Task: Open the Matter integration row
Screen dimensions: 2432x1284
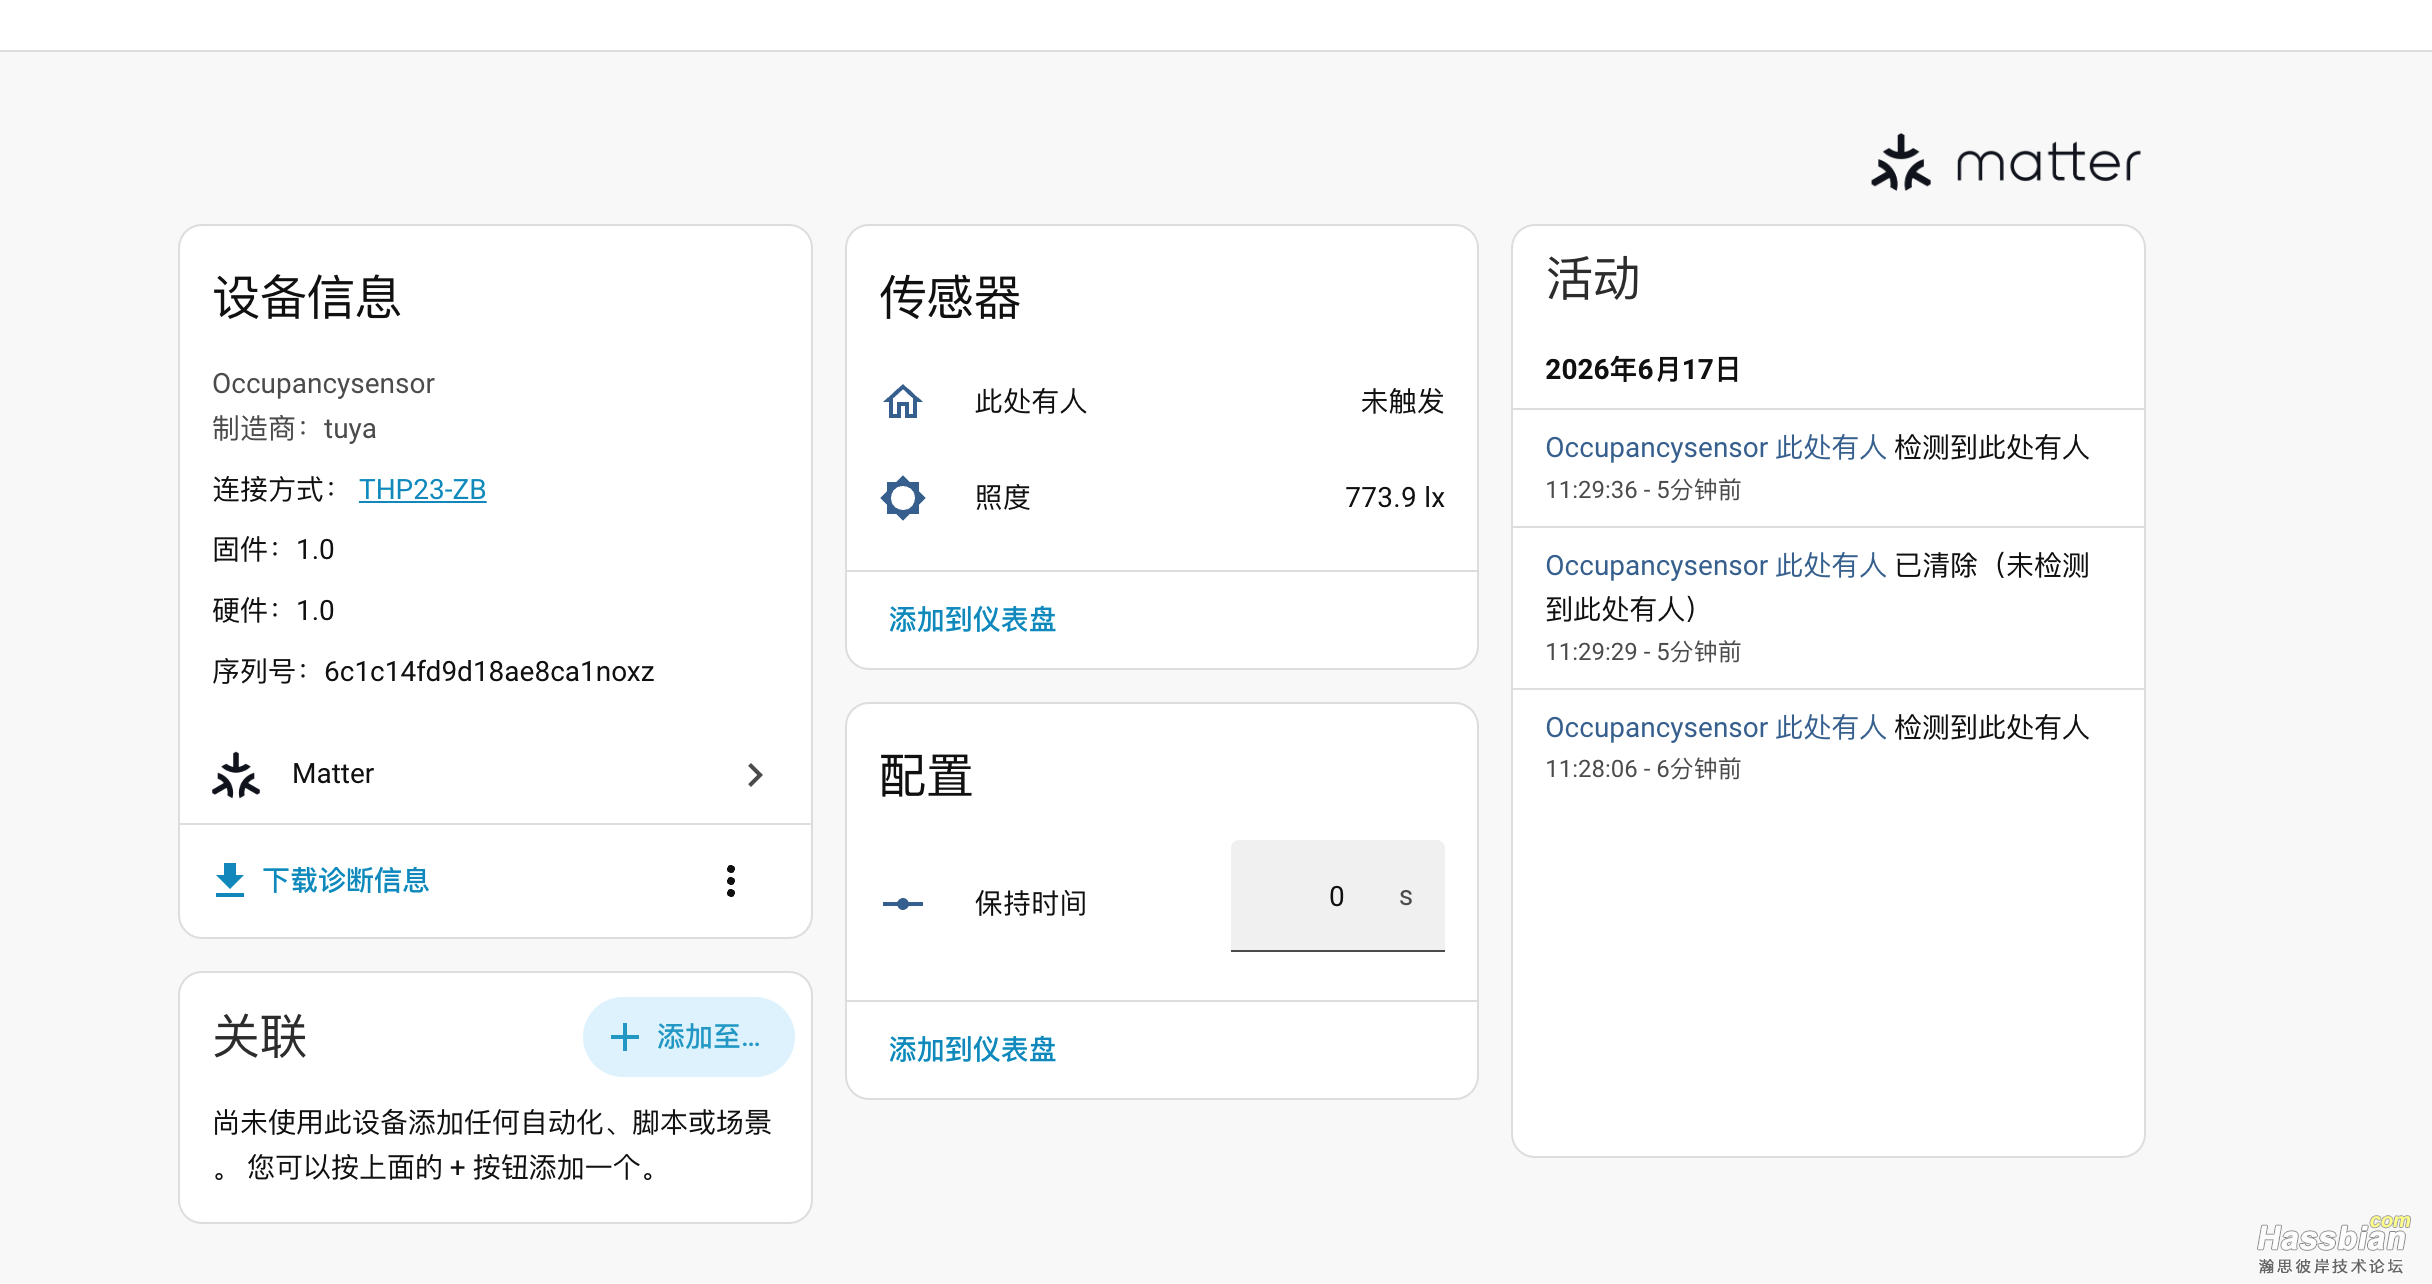Action: click(495, 775)
